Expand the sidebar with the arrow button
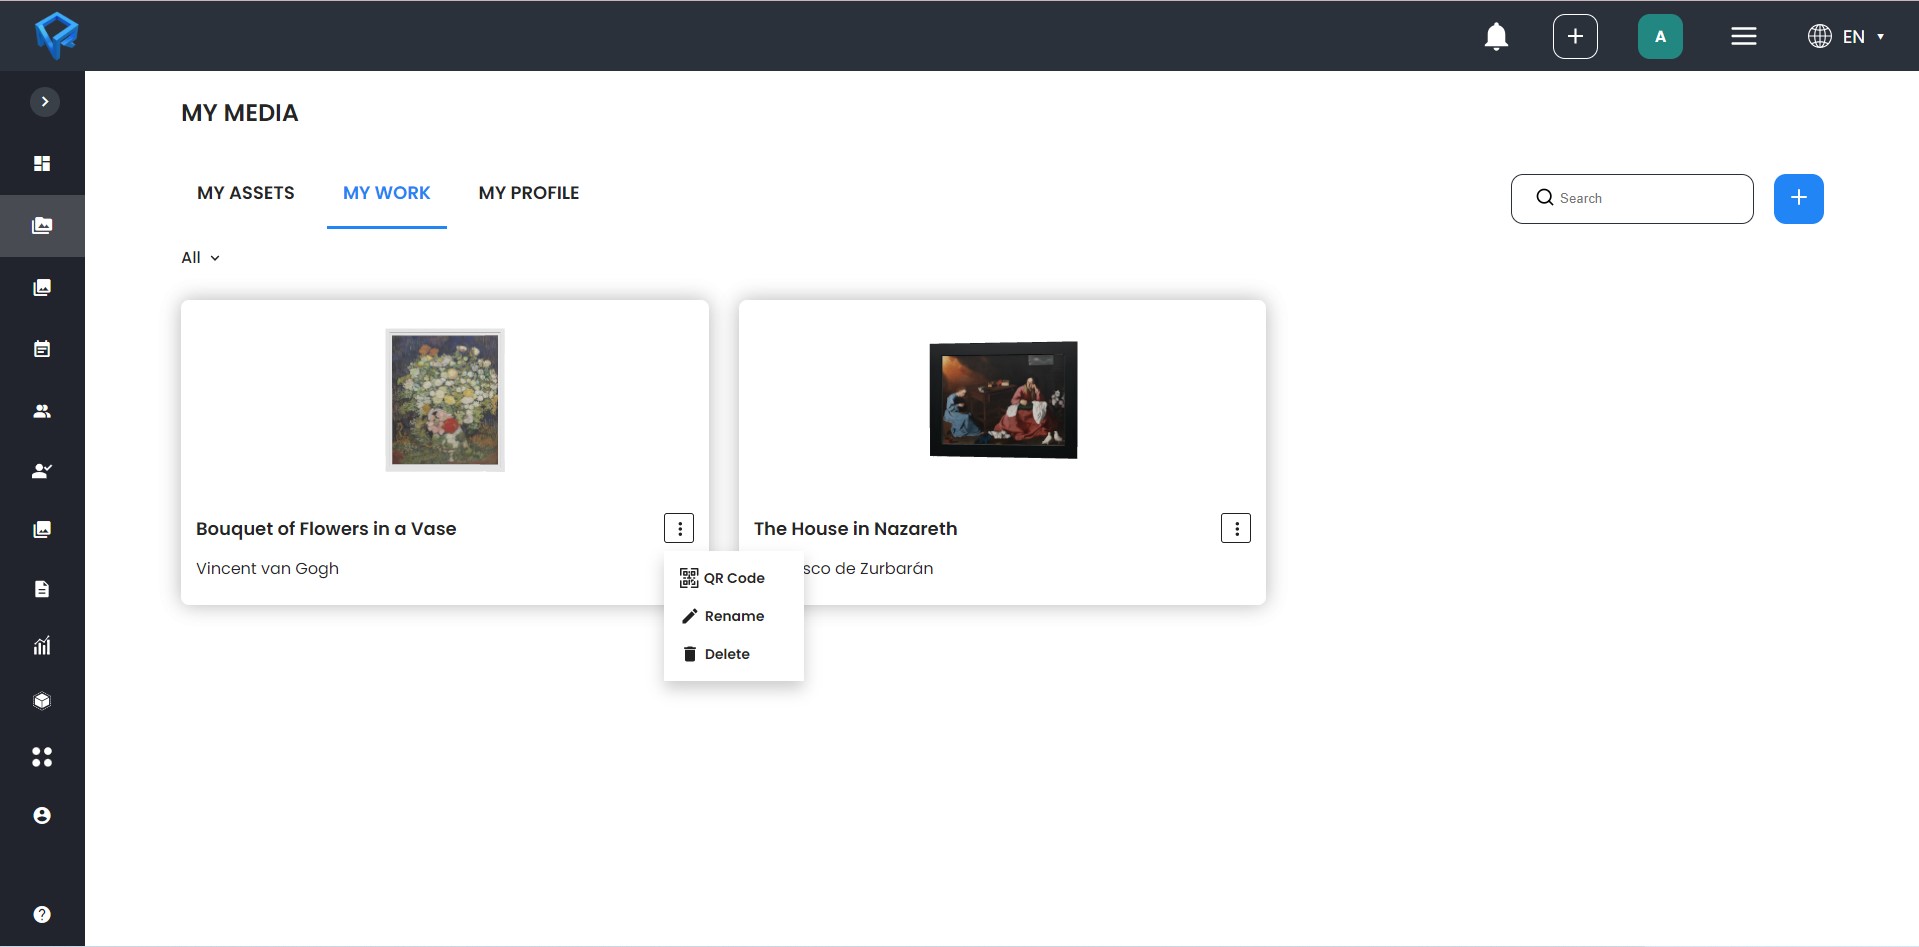This screenshot has height=947, width=1919. (45, 102)
